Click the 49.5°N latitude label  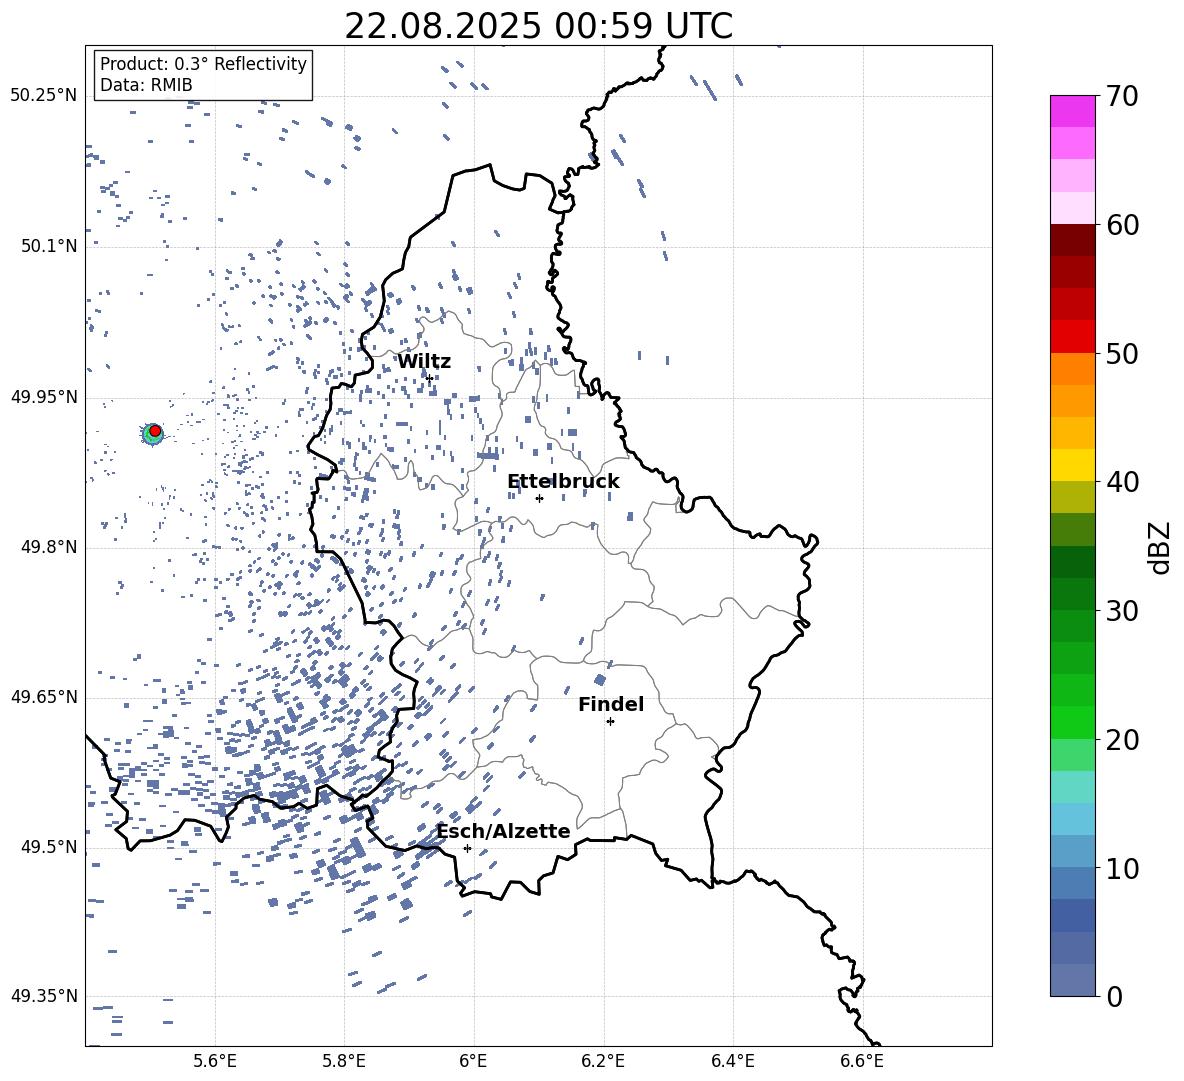pyautogui.click(x=49, y=846)
